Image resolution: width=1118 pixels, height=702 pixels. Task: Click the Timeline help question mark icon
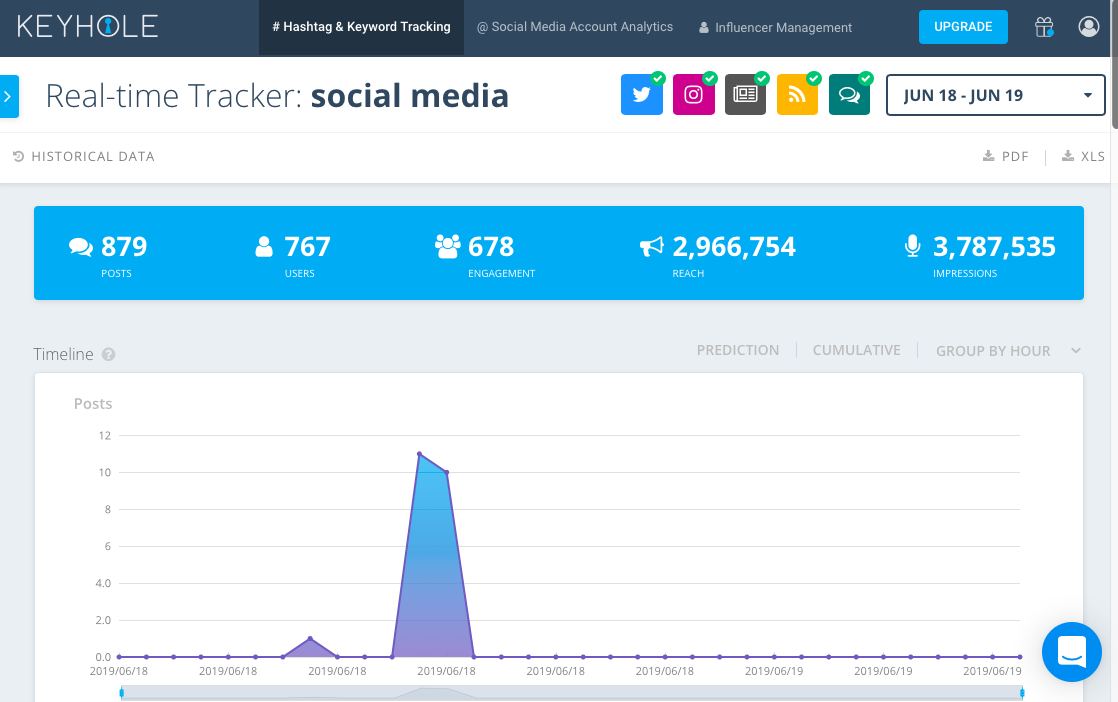109,354
